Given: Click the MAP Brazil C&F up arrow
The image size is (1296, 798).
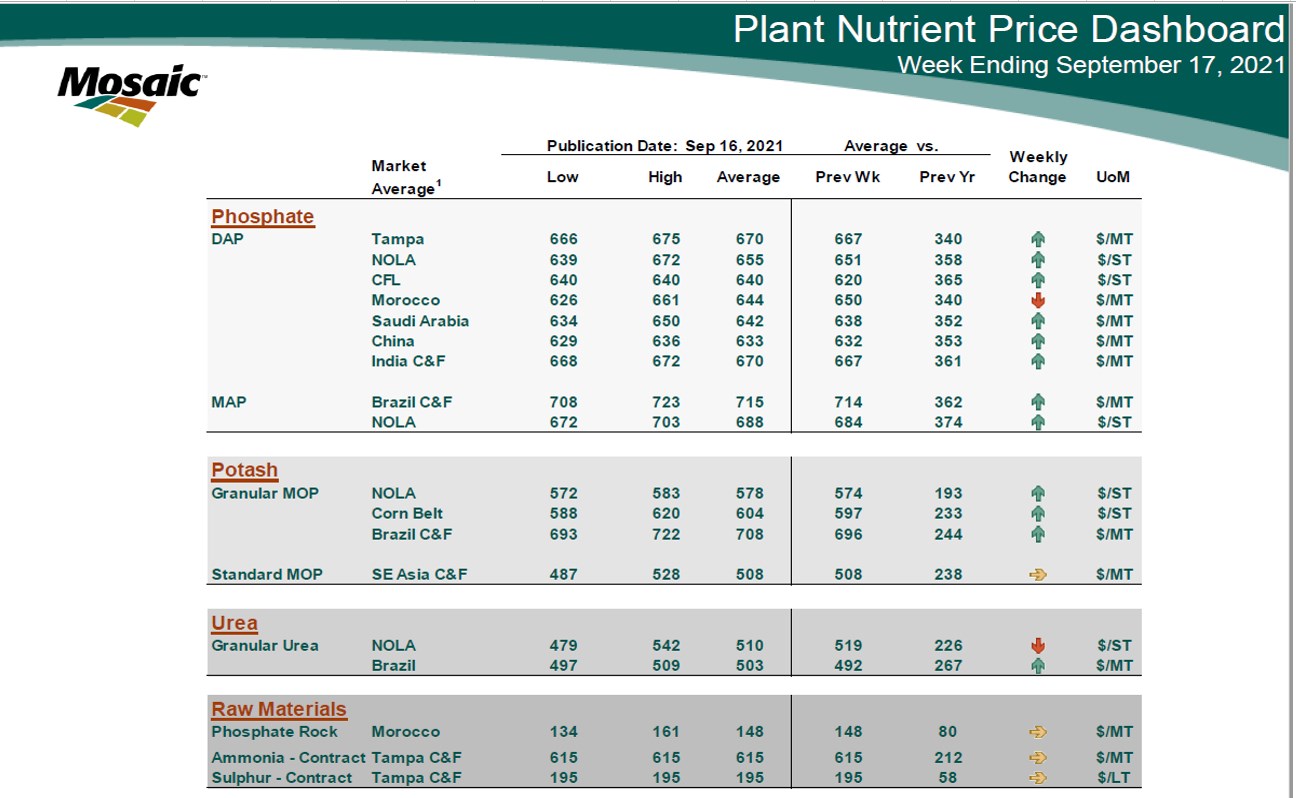Looking at the screenshot, I should (1038, 402).
